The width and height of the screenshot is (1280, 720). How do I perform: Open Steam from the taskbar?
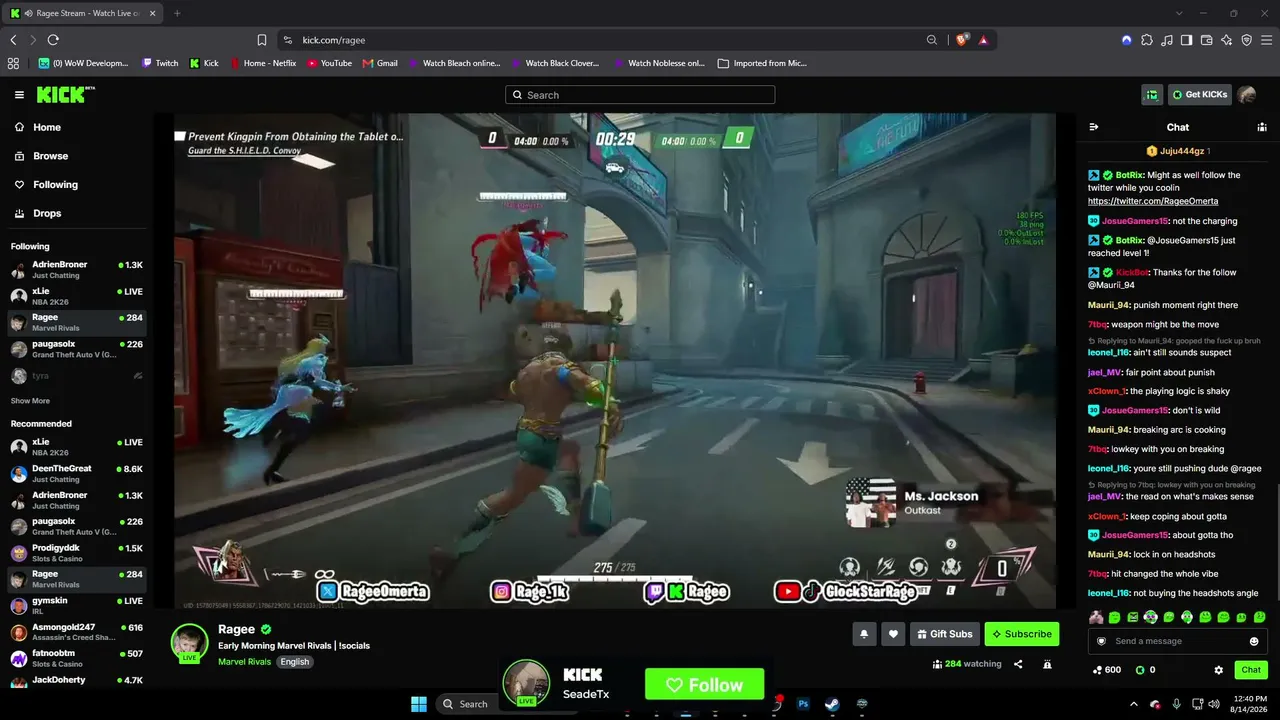coord(832,704)
